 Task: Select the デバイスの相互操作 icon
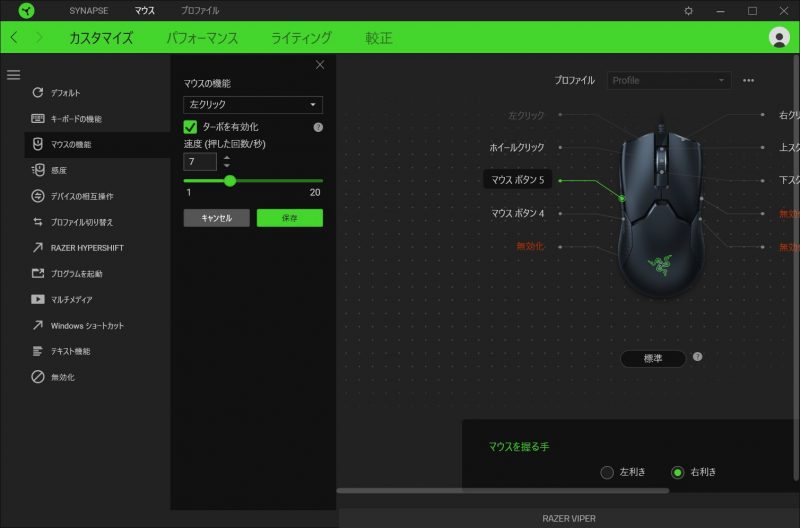(x=38, y=196)
